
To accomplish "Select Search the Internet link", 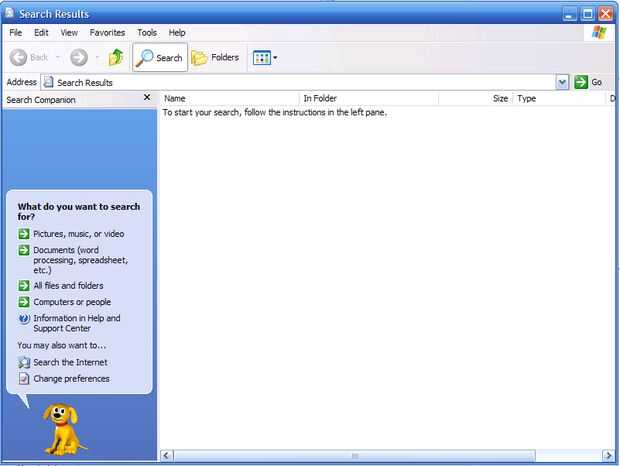I will click(70, 362).
